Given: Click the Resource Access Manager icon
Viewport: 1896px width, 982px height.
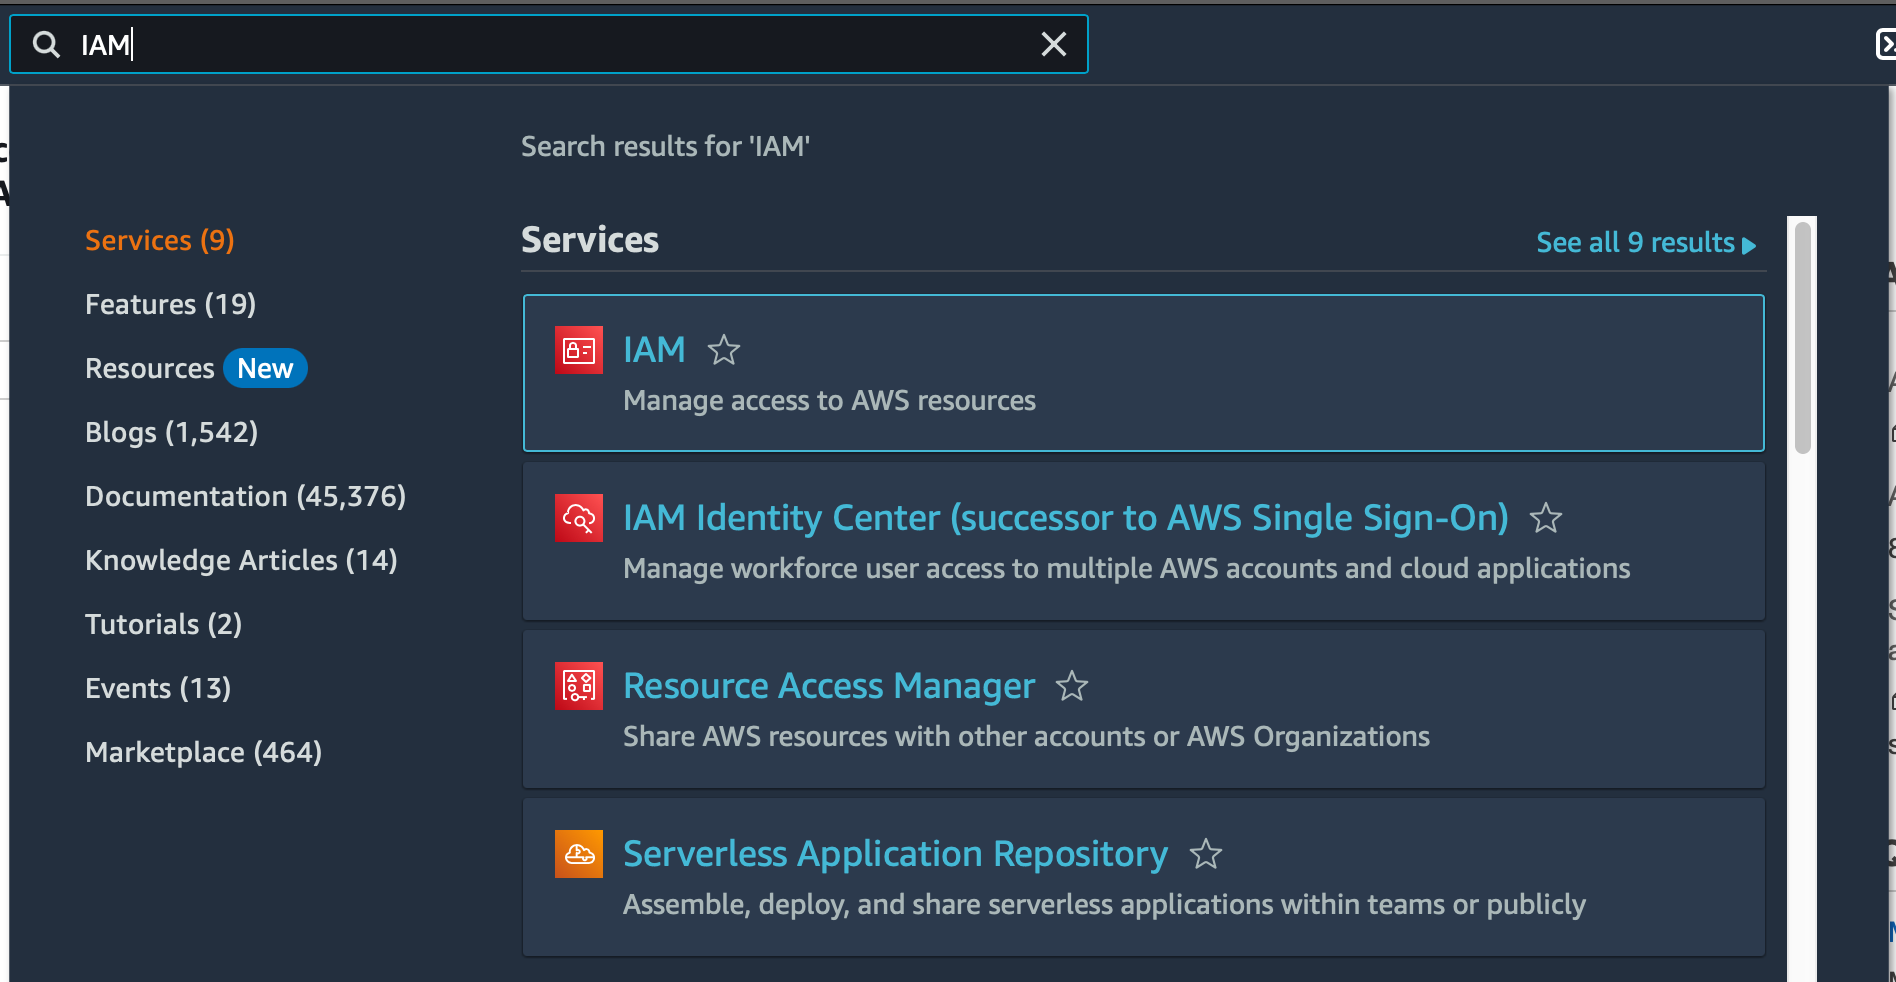Looking at the screenshot, I should (x=579, y=686).
